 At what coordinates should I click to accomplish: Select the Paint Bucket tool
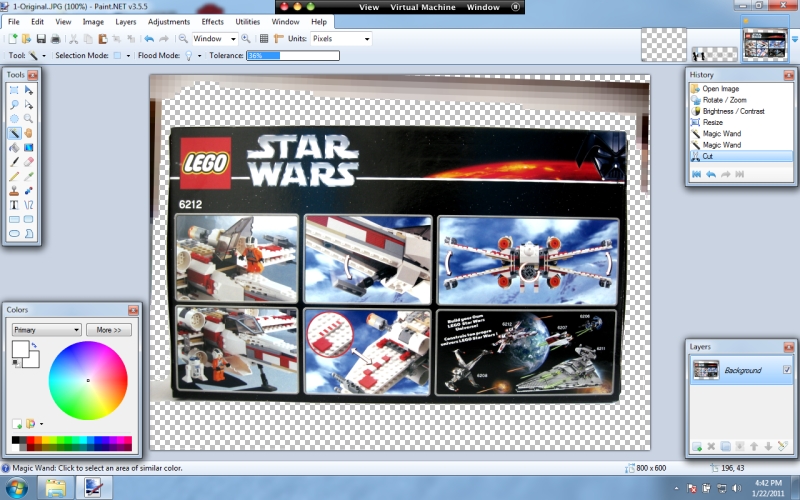click(14, 147)
